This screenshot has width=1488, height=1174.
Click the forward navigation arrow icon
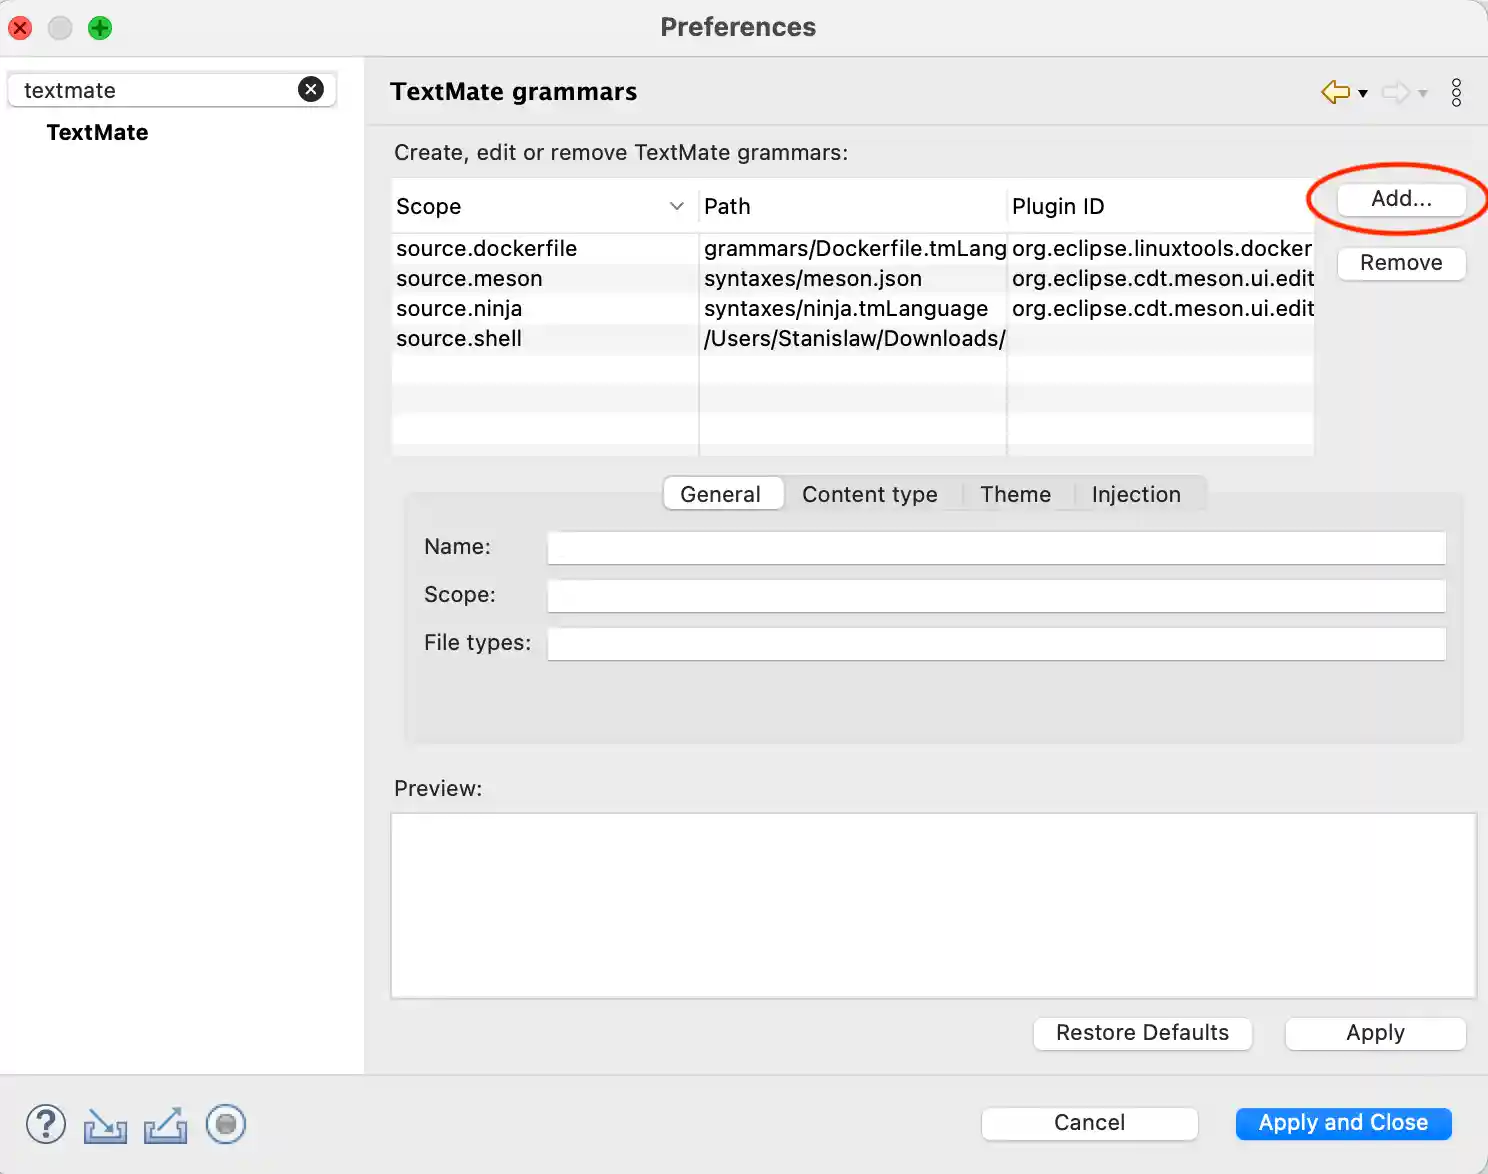[x=1395, y=93]
